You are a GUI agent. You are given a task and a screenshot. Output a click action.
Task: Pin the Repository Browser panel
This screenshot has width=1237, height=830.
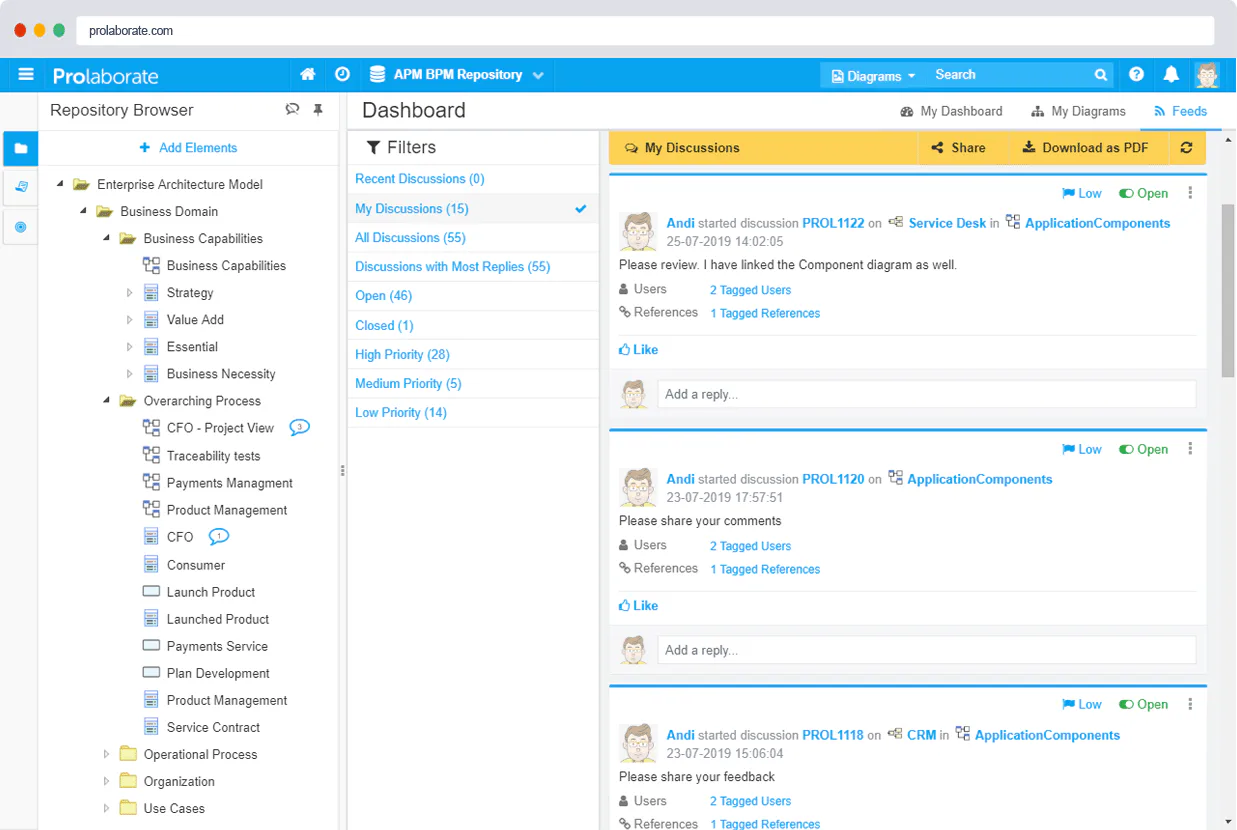[318, 110]
